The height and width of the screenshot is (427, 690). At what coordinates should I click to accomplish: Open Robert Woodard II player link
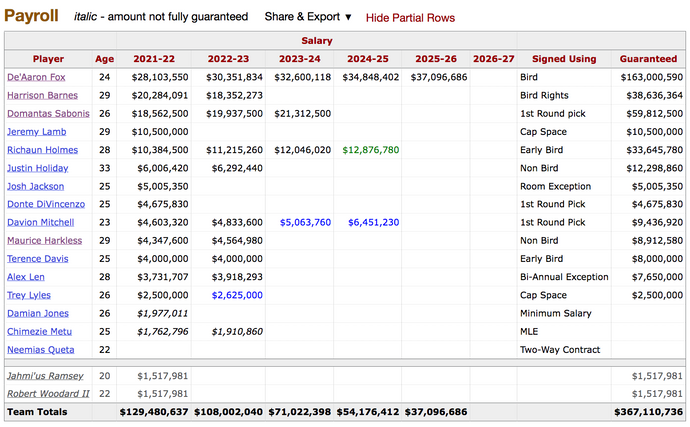[48, 394]
